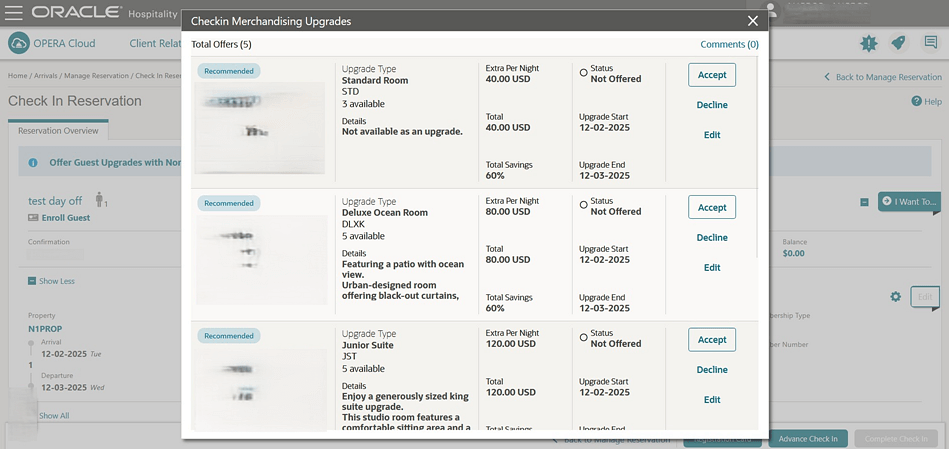The image size is (949, 449).
Task: Click the guest count person icon
Action: [100, 200]
